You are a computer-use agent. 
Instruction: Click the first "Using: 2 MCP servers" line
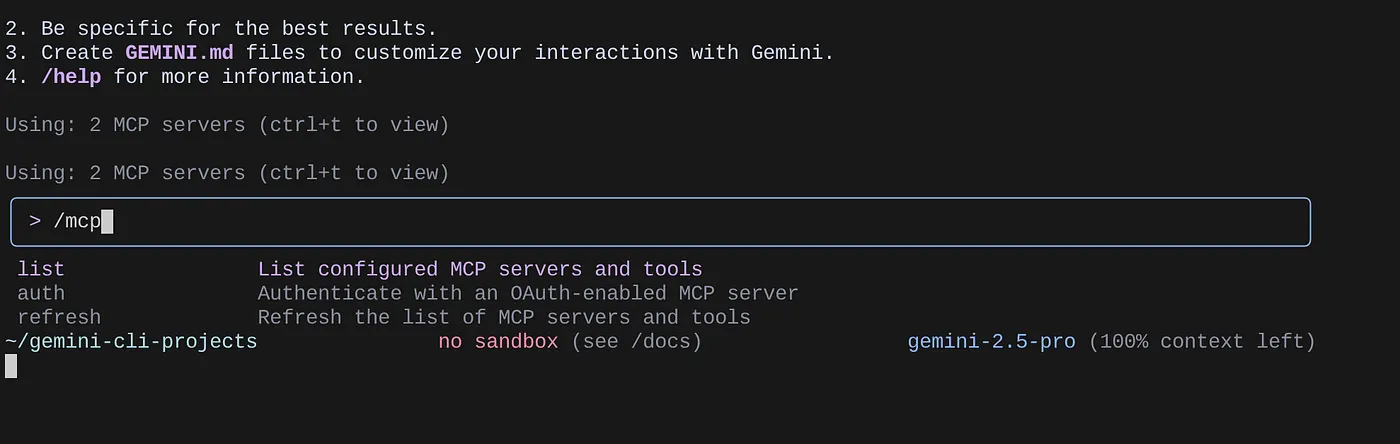click(227, 125)
